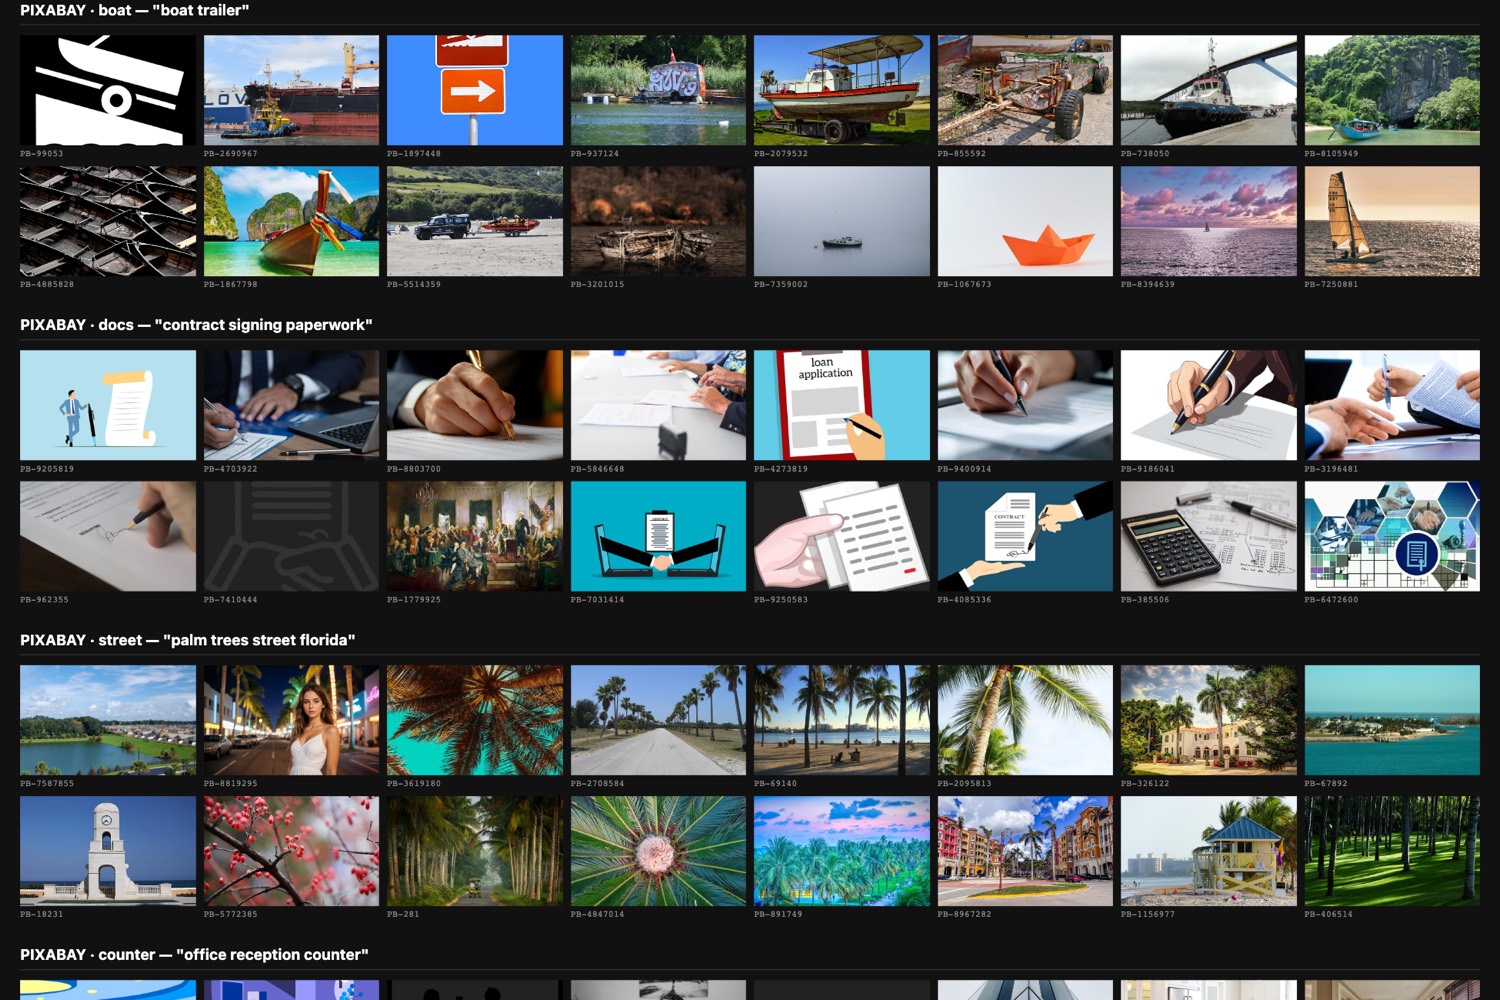
Task: Select the historic signing painting thumbnail
Action: coord(475,536)
